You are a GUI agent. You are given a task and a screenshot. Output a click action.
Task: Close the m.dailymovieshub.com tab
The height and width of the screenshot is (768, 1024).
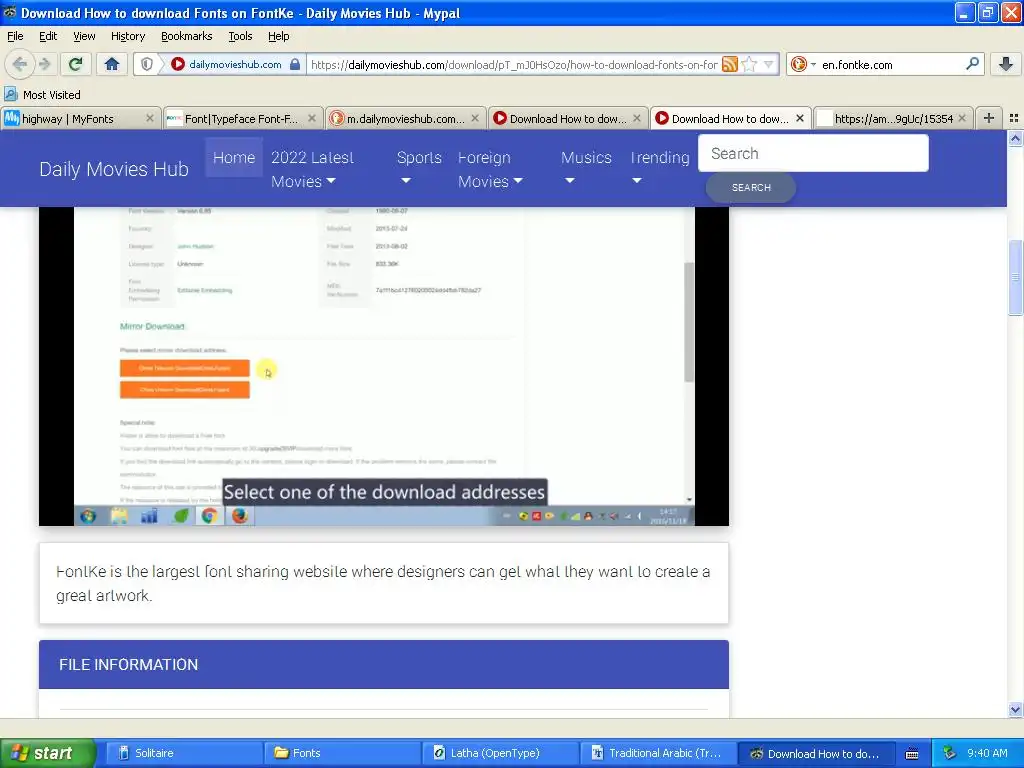(x=475, y=118)
